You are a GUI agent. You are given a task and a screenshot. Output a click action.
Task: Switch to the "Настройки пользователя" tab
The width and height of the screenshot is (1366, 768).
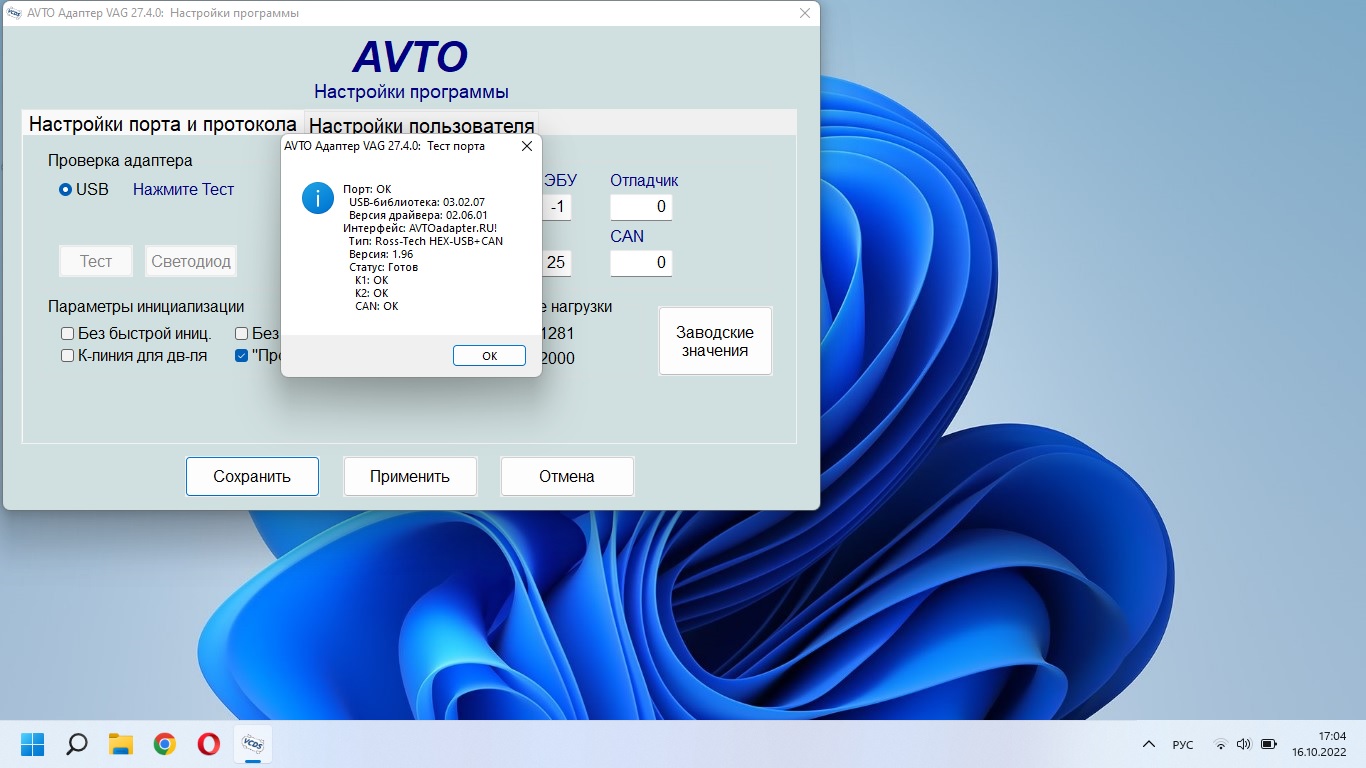(421, 125)
